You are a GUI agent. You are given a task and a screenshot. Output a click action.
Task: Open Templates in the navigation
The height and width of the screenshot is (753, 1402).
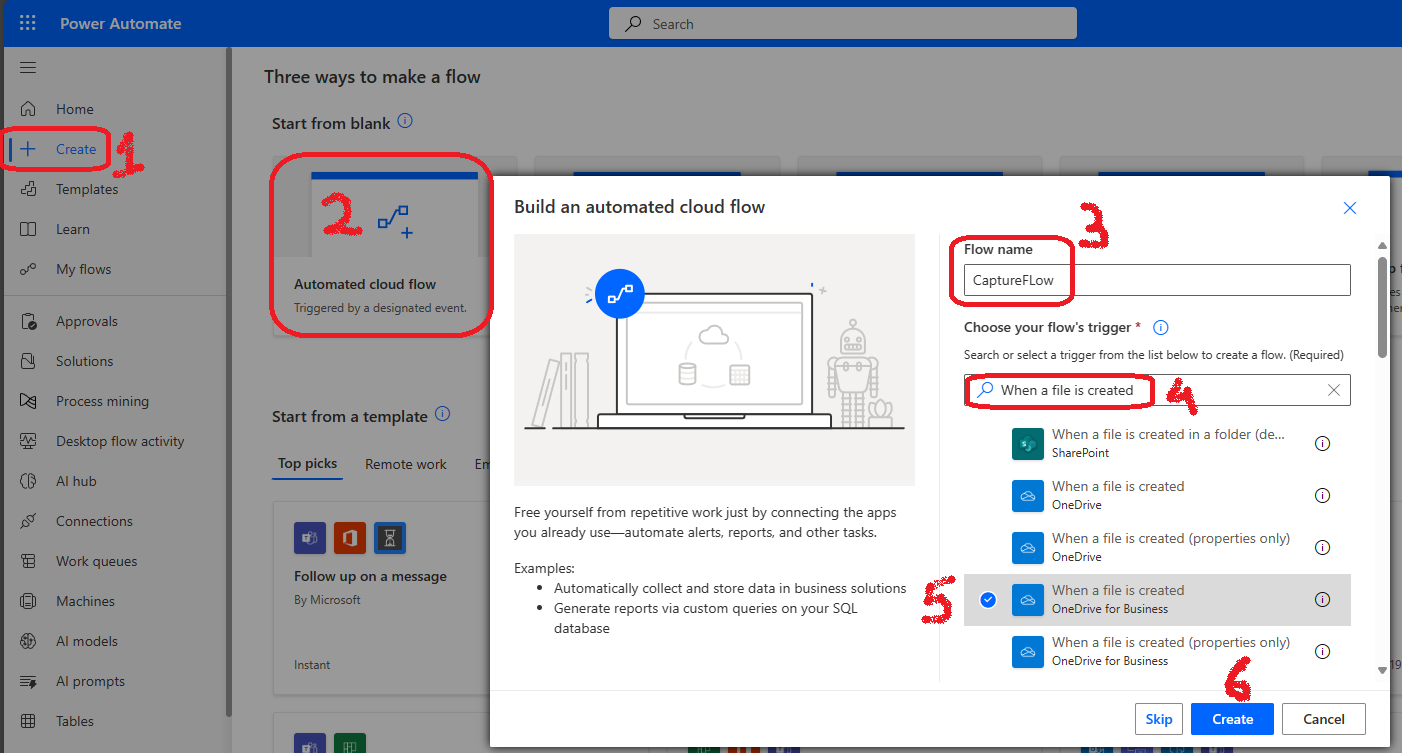(87, 189)
